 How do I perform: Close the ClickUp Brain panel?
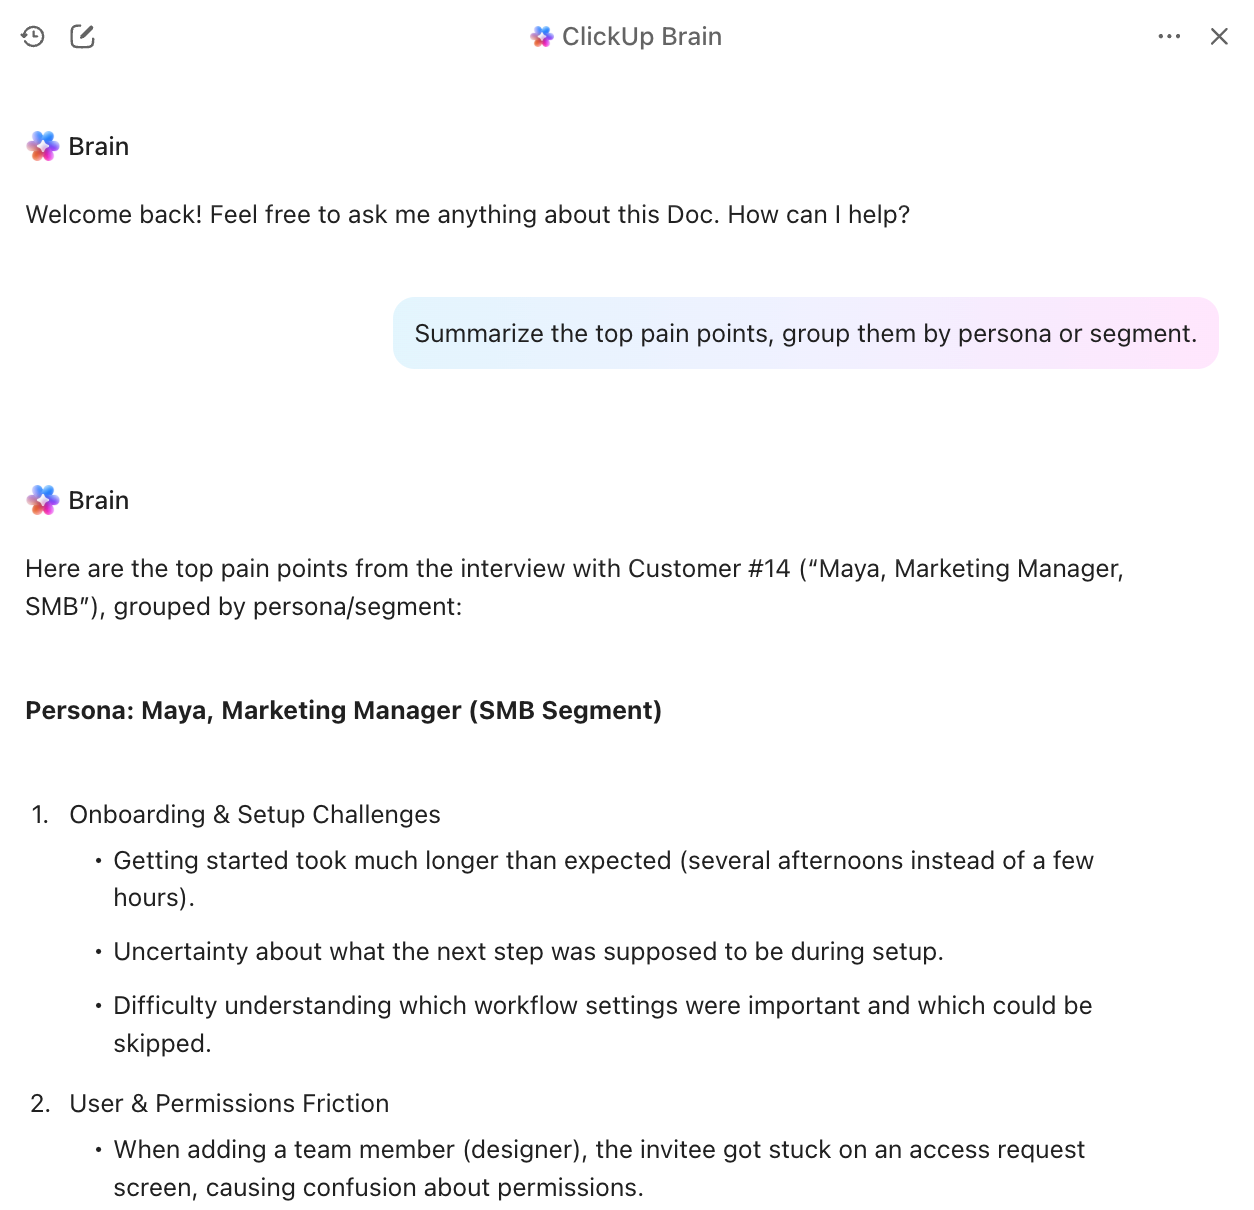1219,37
